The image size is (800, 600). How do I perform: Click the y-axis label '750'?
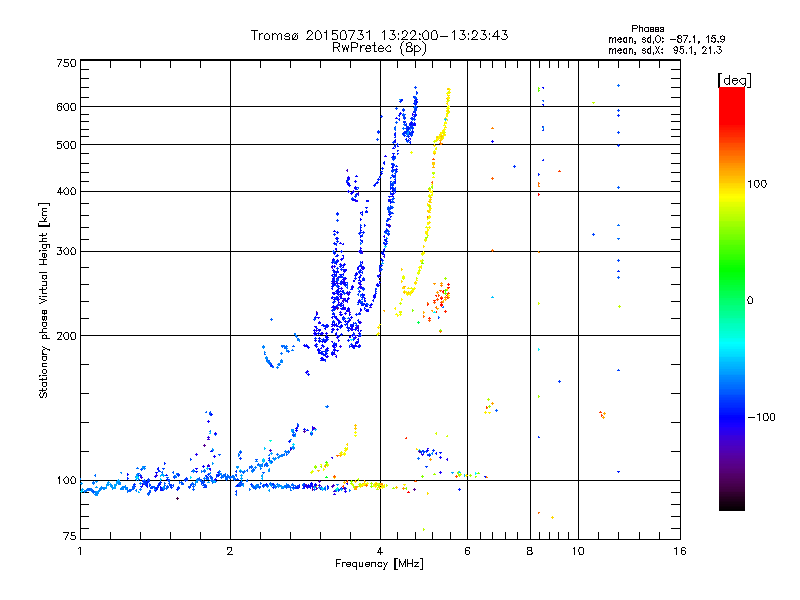click(66, 63)
